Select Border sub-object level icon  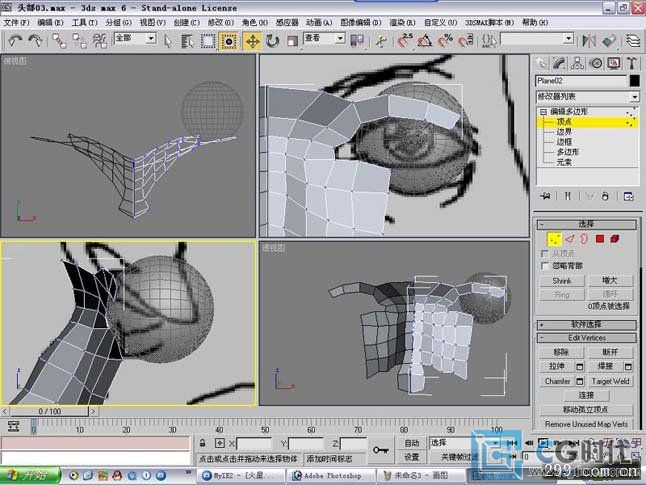(584, 239)
